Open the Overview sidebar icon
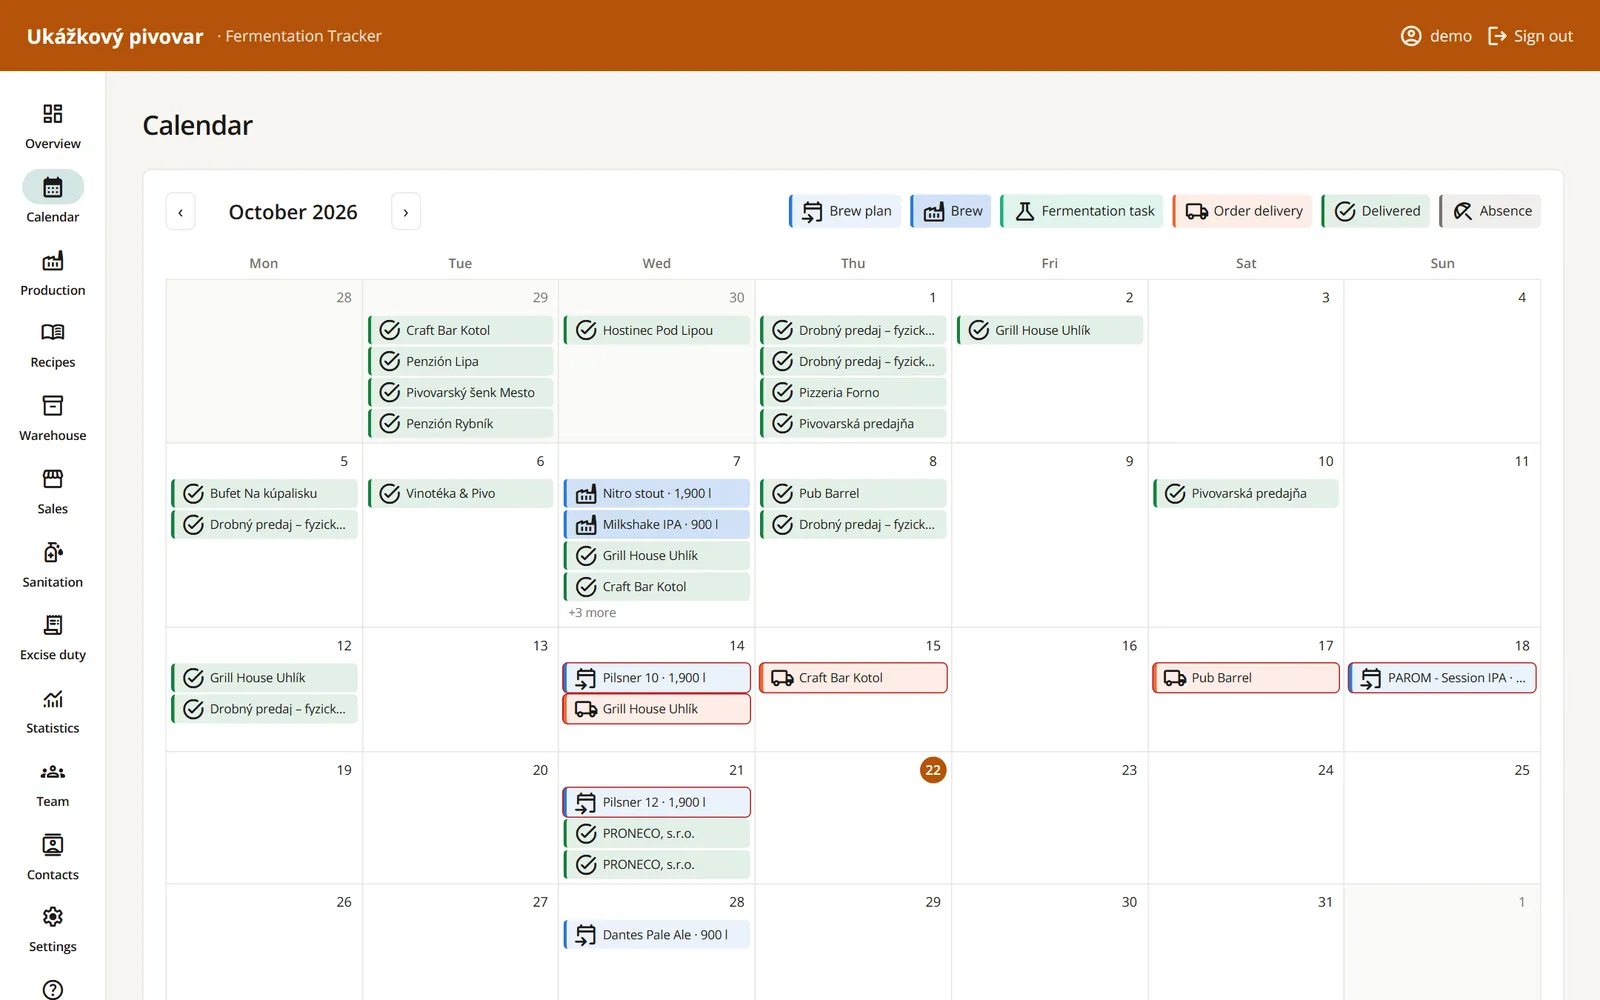Image resolution: width=1600 pixels, height=1000 pixels. 53,114
